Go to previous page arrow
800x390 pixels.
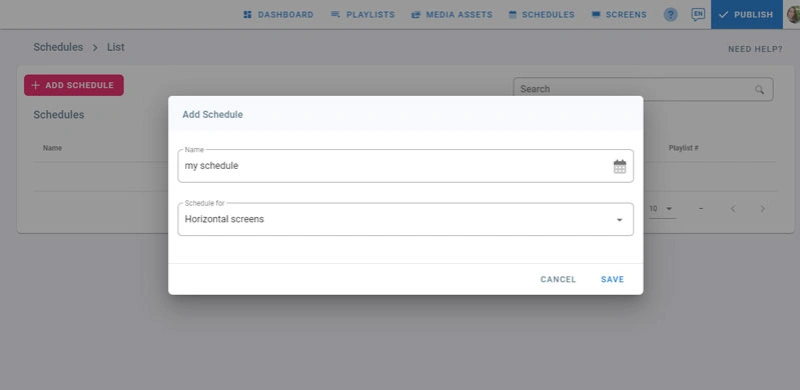pos(733,209)
